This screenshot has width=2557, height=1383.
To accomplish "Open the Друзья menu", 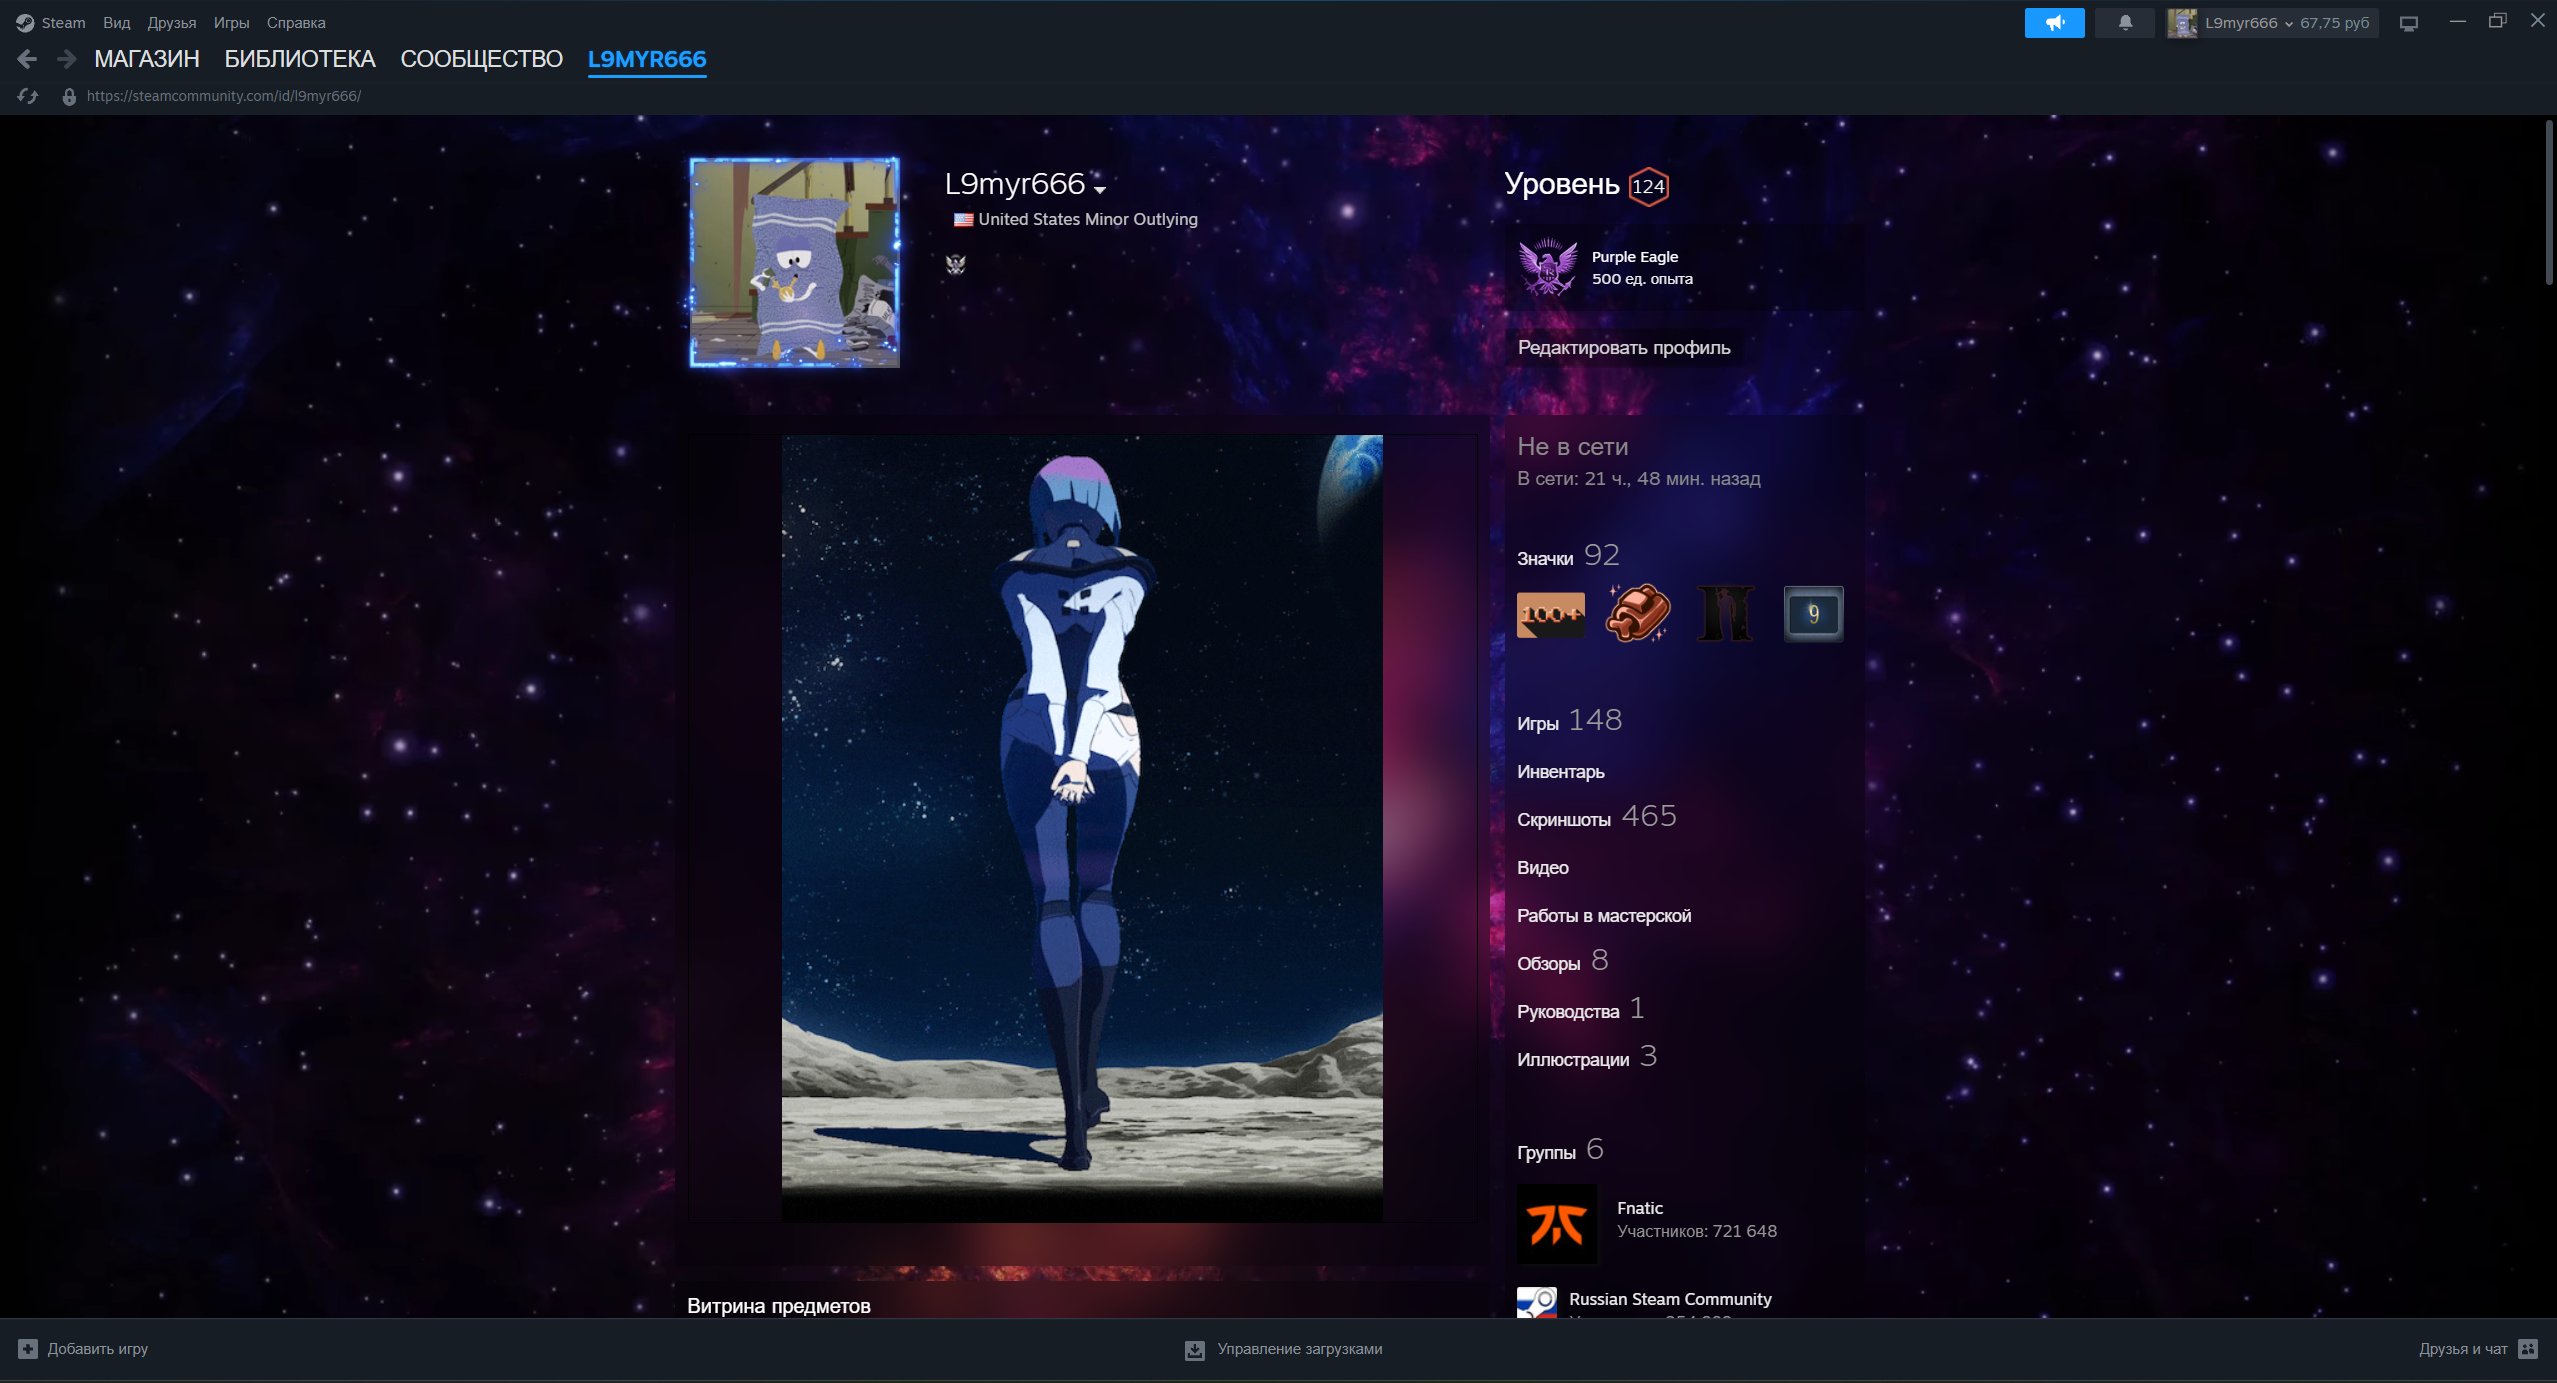I will click(171, 22).
